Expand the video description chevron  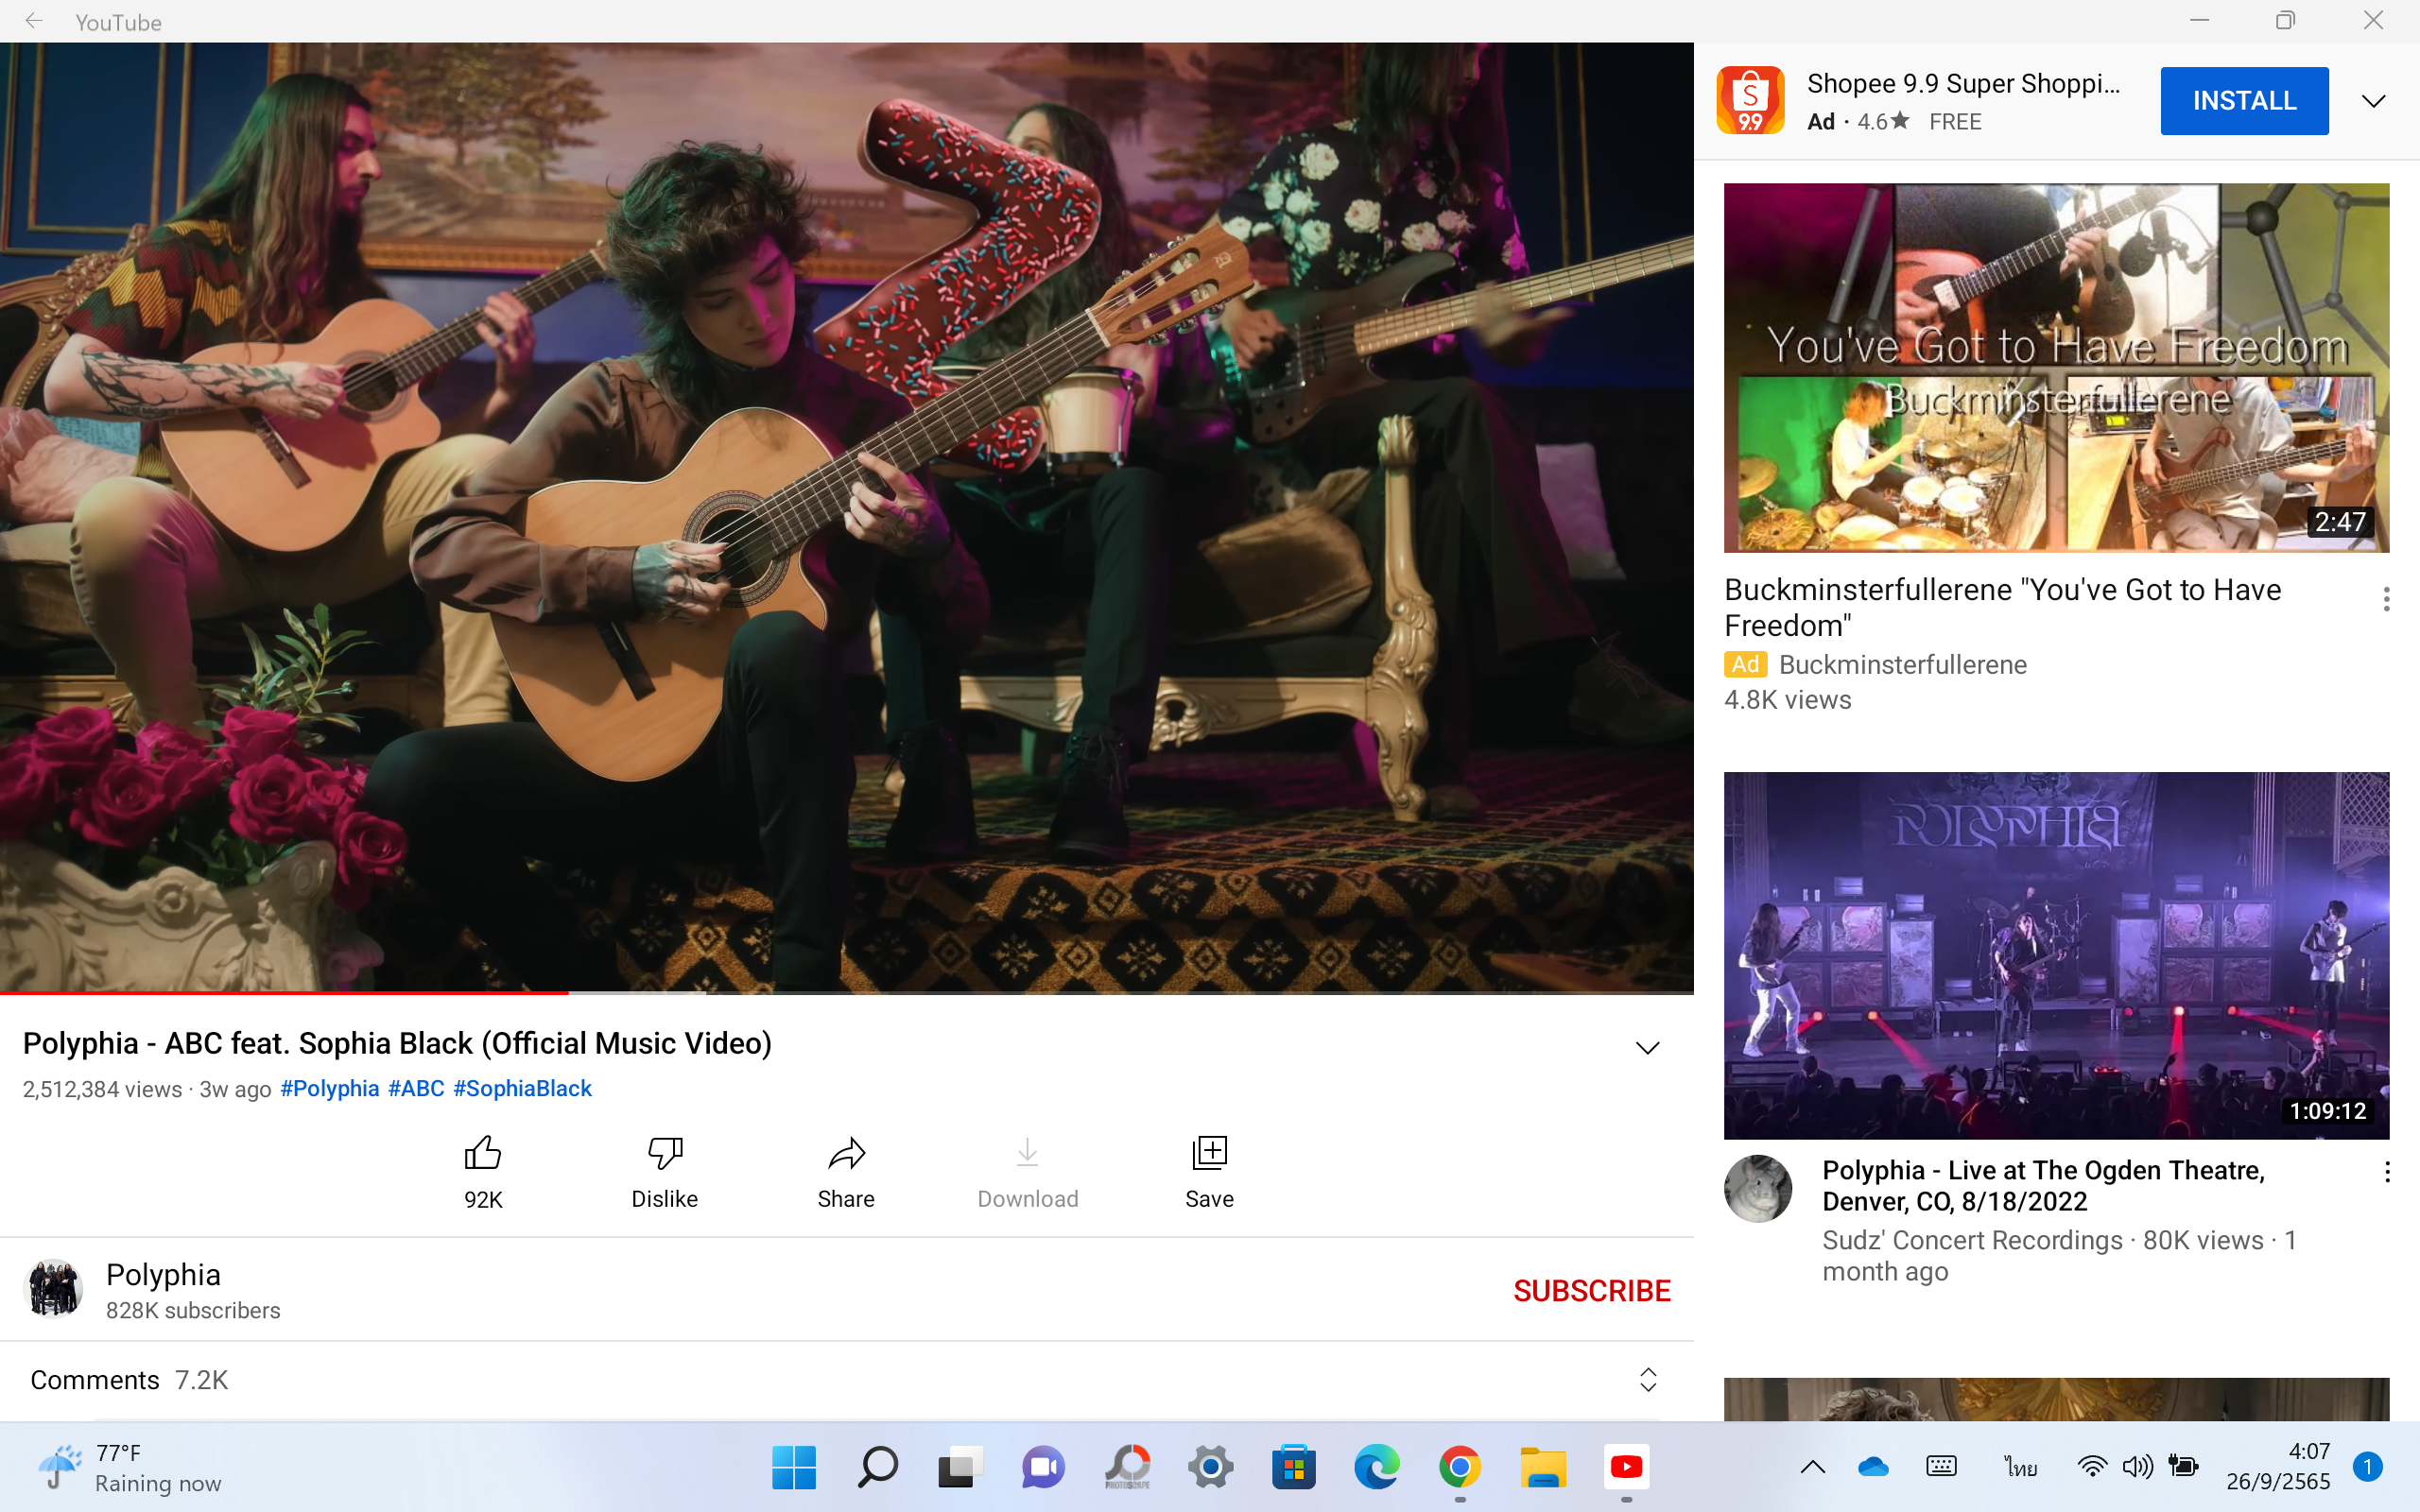pyautogui.click(x=1647, y=1047)
